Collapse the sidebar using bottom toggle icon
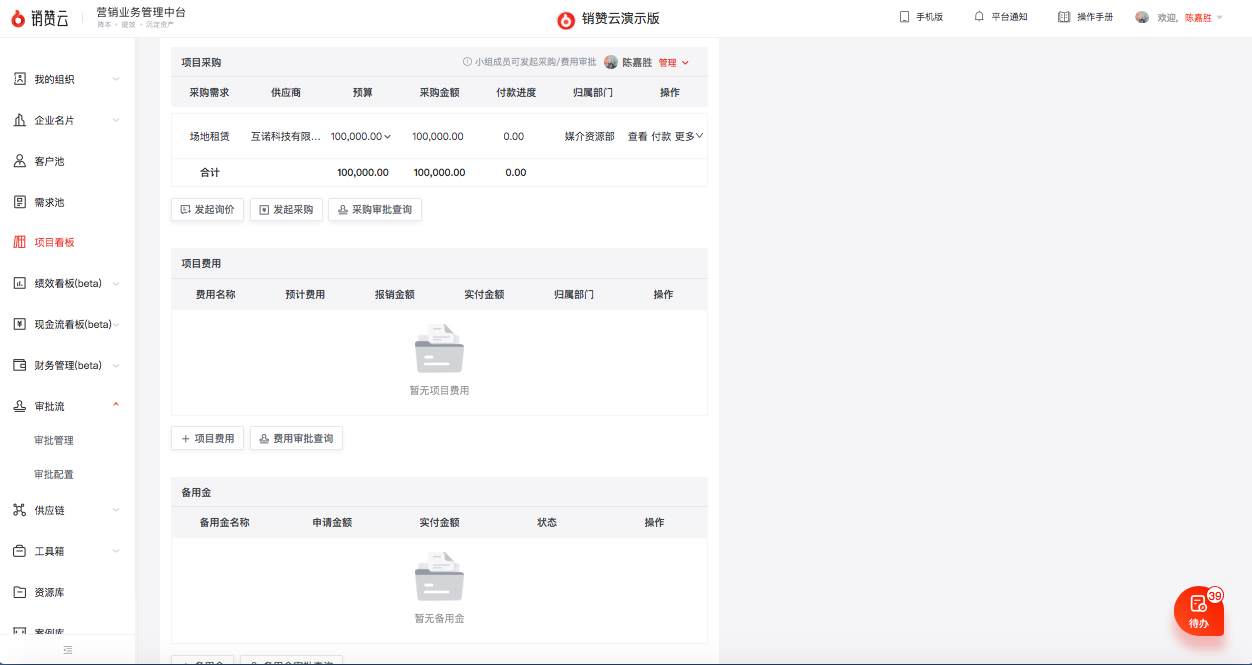Viewport: 1252px width, 665px height. coord(67,650)
